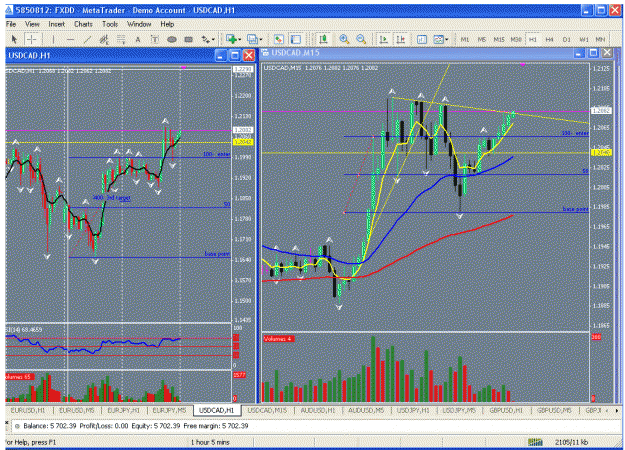Switch to USDCAD,M15 chart tab
The height and width of the screenshot is (450, 625).
[x=267, y=410]
